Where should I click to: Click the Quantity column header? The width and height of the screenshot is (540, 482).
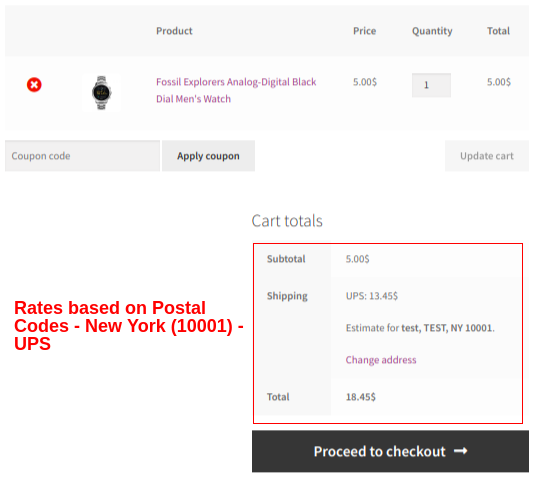coord(432,31)
